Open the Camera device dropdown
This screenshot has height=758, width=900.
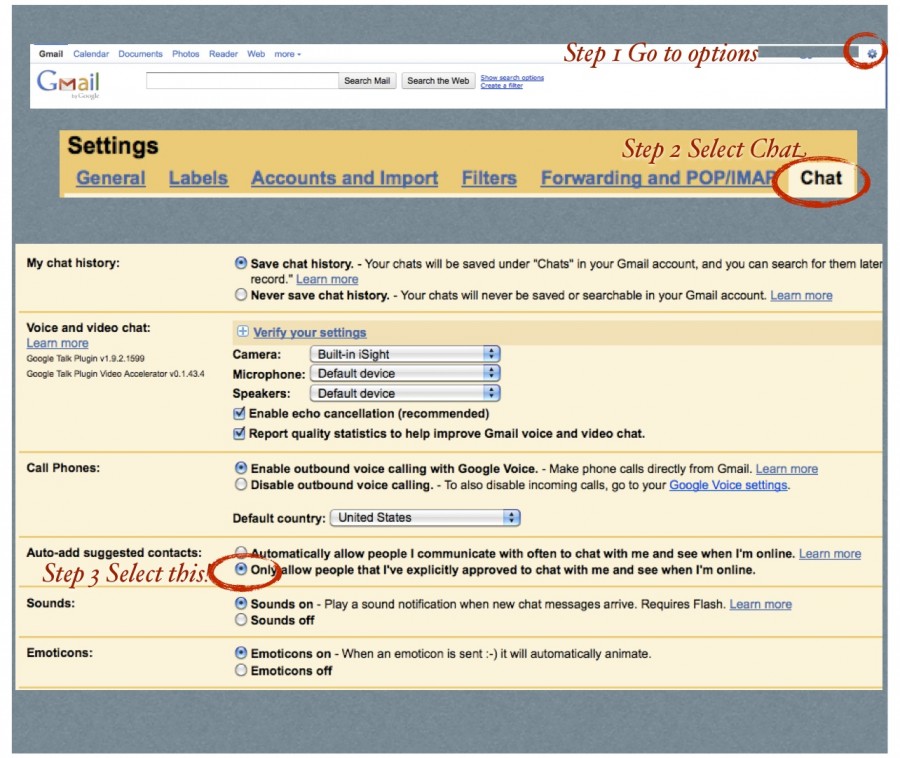404,354
